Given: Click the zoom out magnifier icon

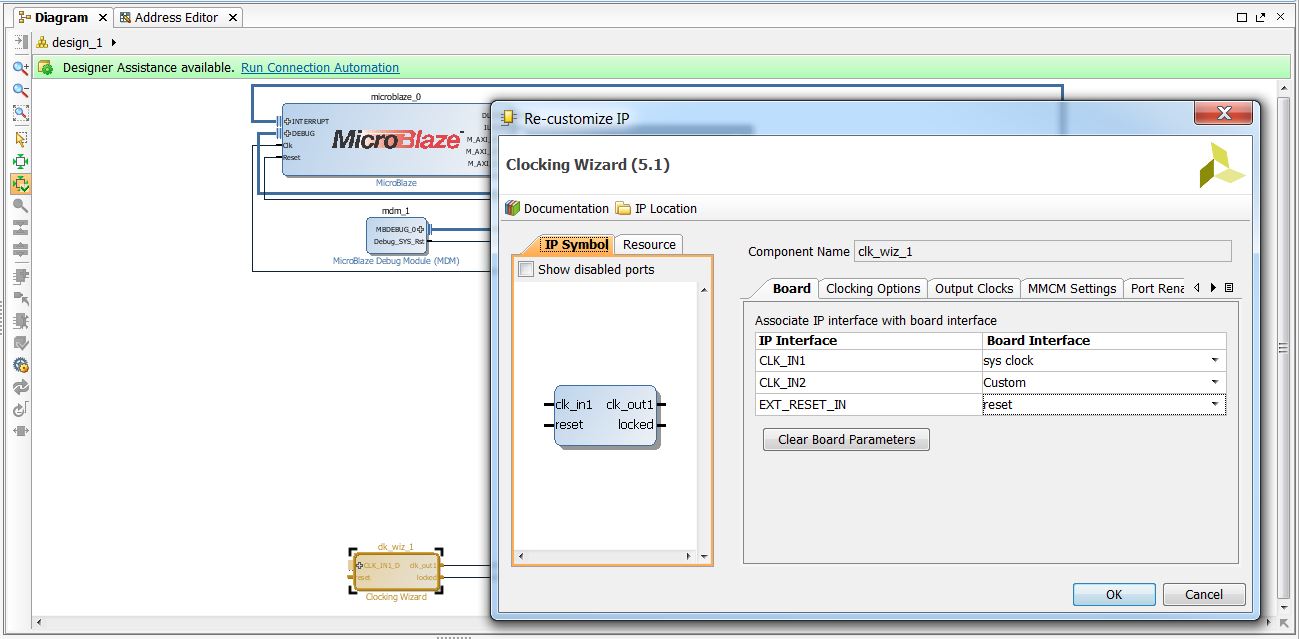Looking at the screenshot, I should [x=20, y=91].
